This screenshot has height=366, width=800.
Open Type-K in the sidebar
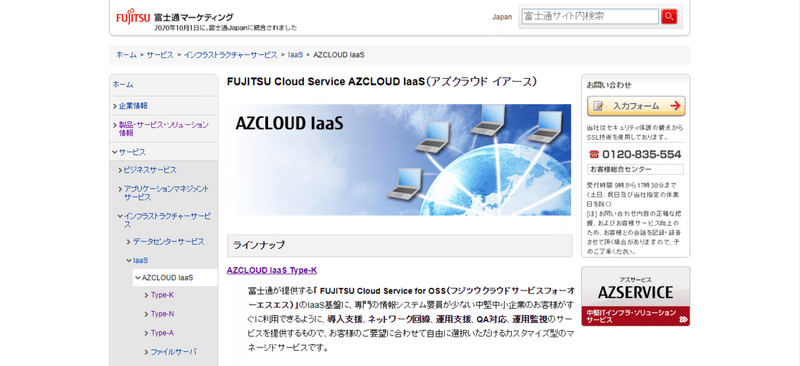pyautogui.click(x=162, y=295)
